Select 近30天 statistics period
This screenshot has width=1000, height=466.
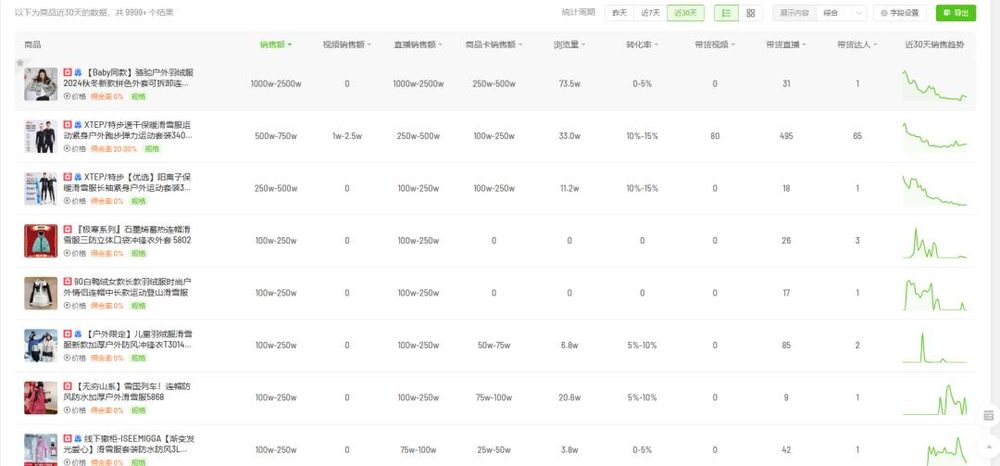point(687,13)
